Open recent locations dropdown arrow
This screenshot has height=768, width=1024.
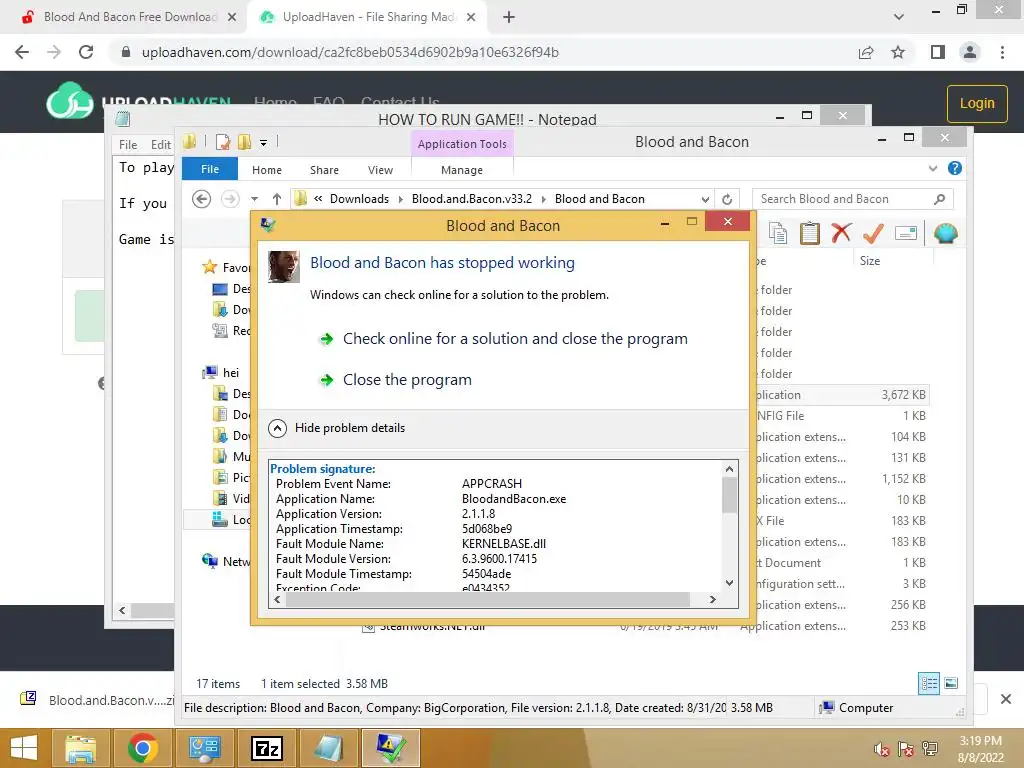tap(255, 199)
